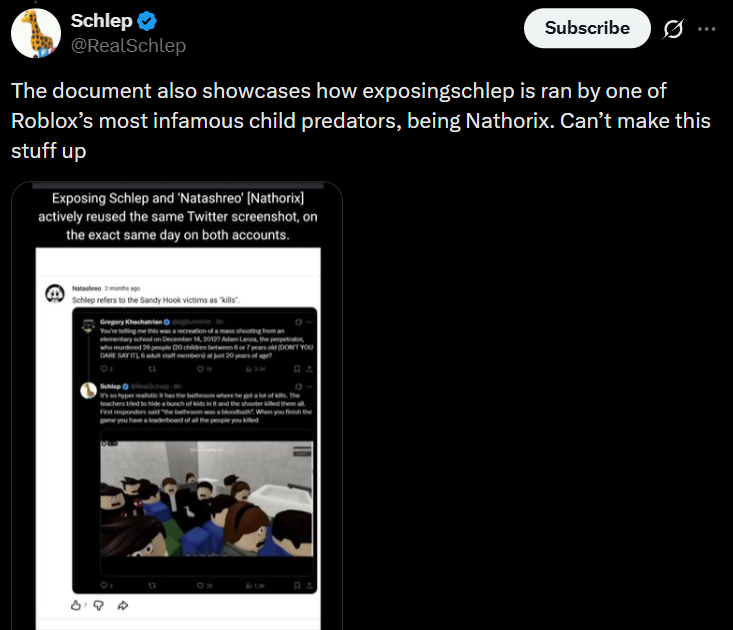733x630 pixels.
Task: Click the image caption heading 'Exposing Schlep and Natashreo'
Action: point(176,216)
